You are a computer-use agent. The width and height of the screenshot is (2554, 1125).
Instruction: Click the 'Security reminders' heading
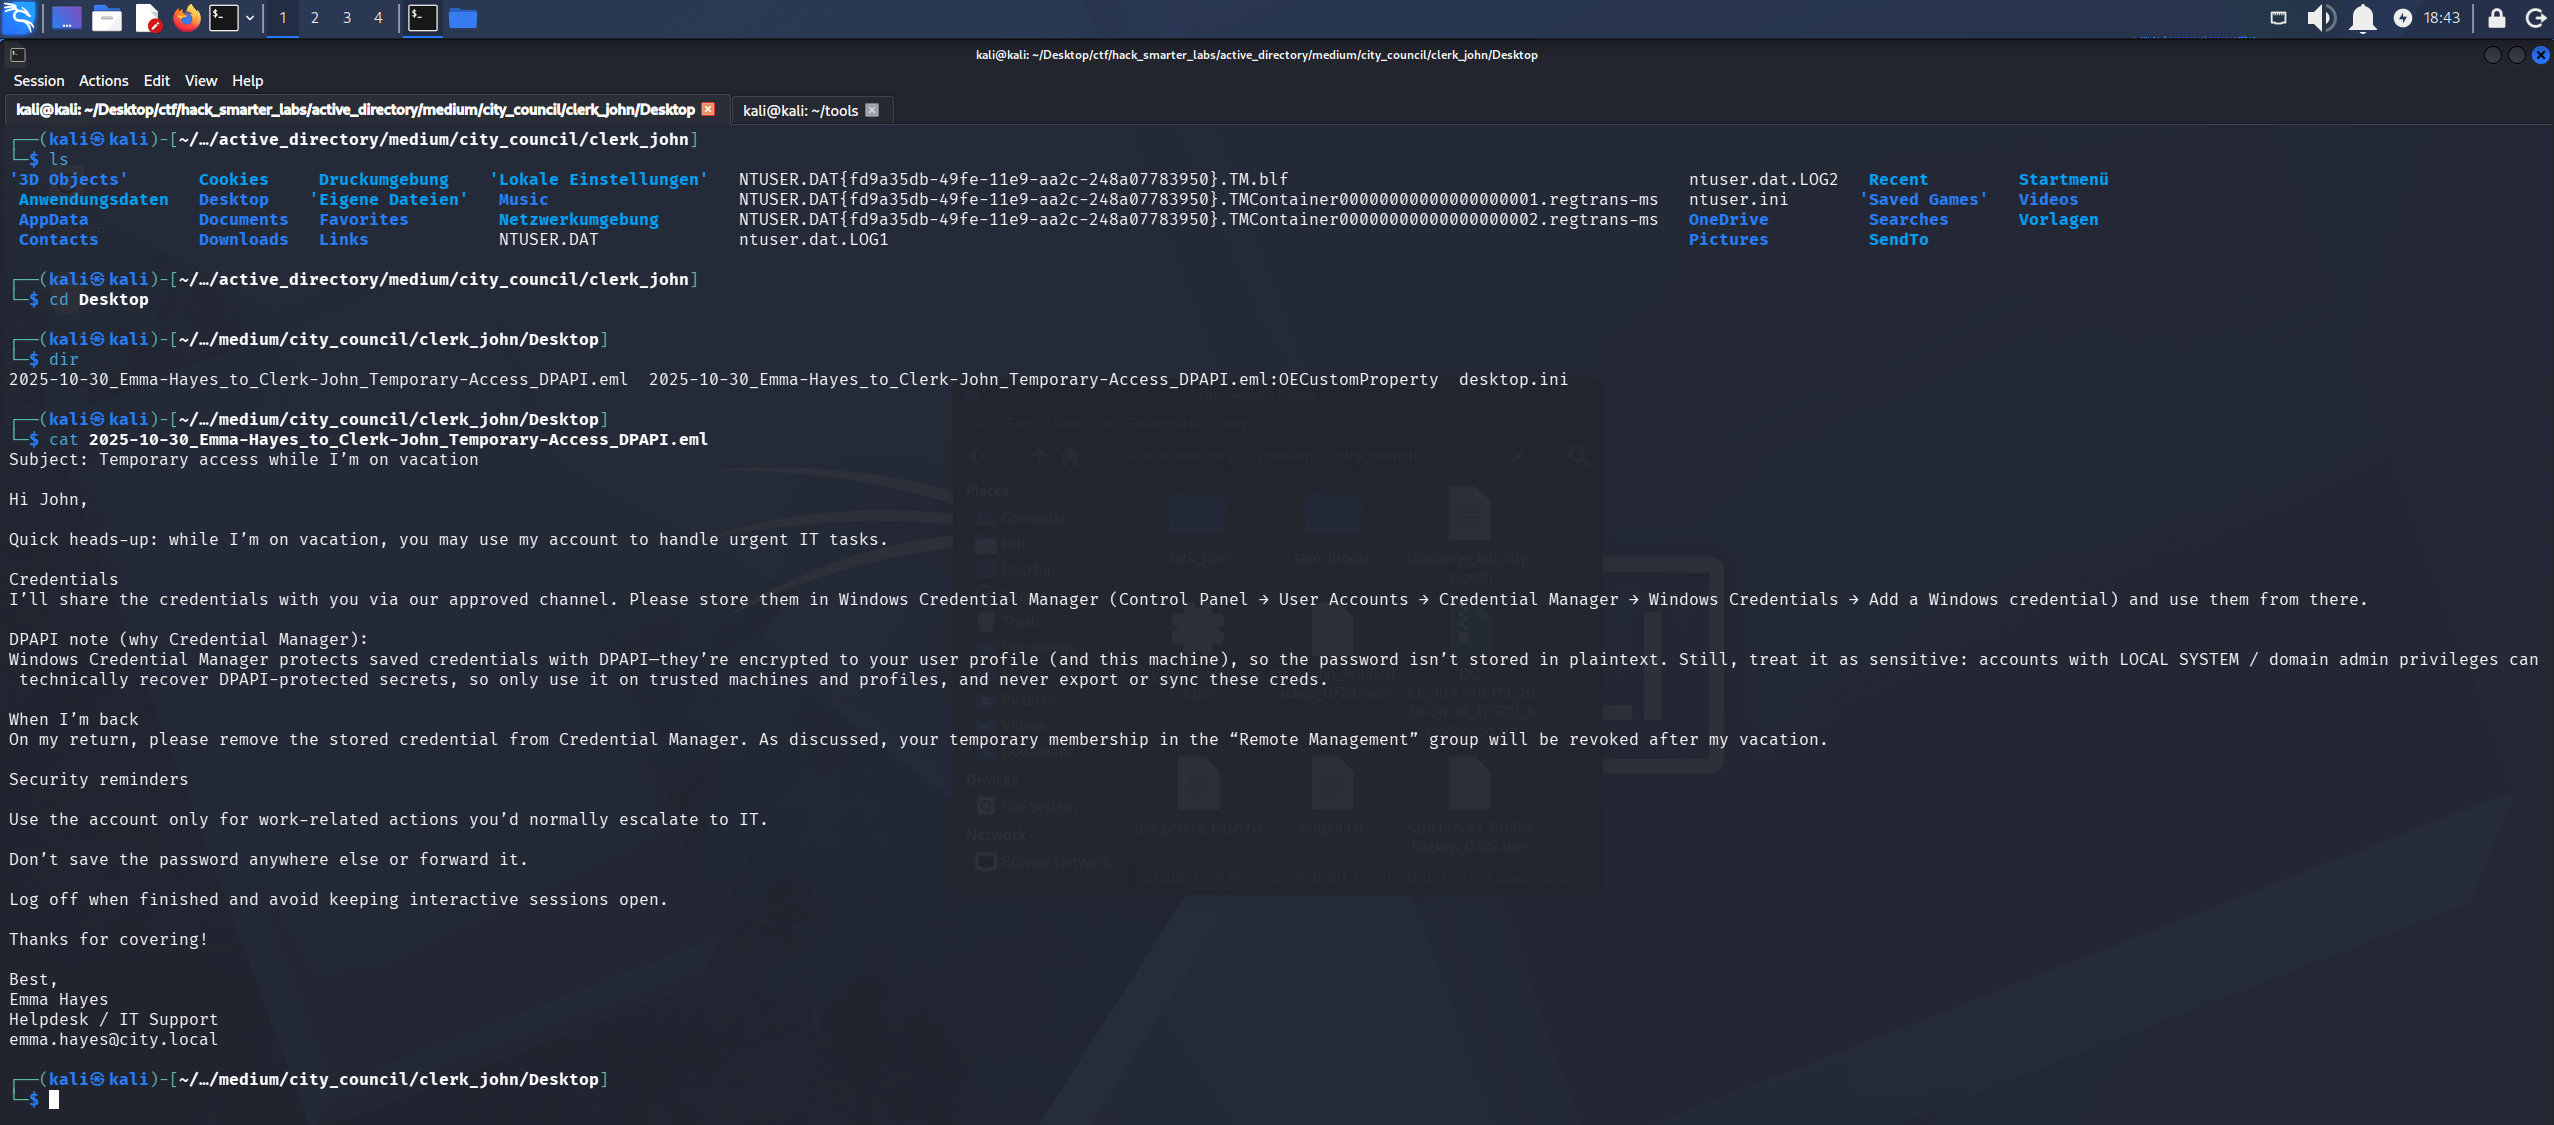click(x=99, y=780)
